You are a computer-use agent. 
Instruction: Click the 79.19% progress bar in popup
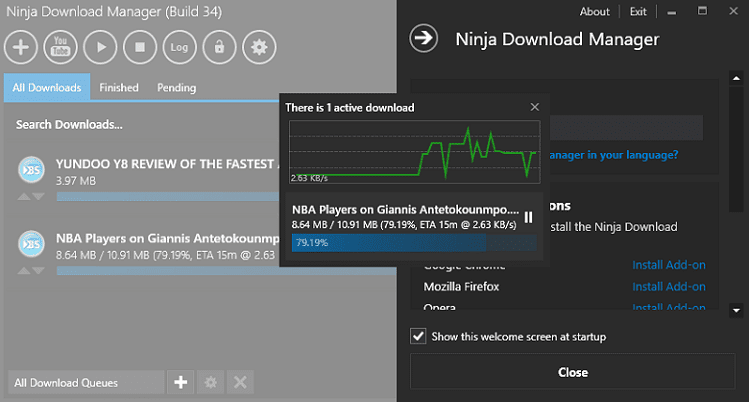point(414,243)
